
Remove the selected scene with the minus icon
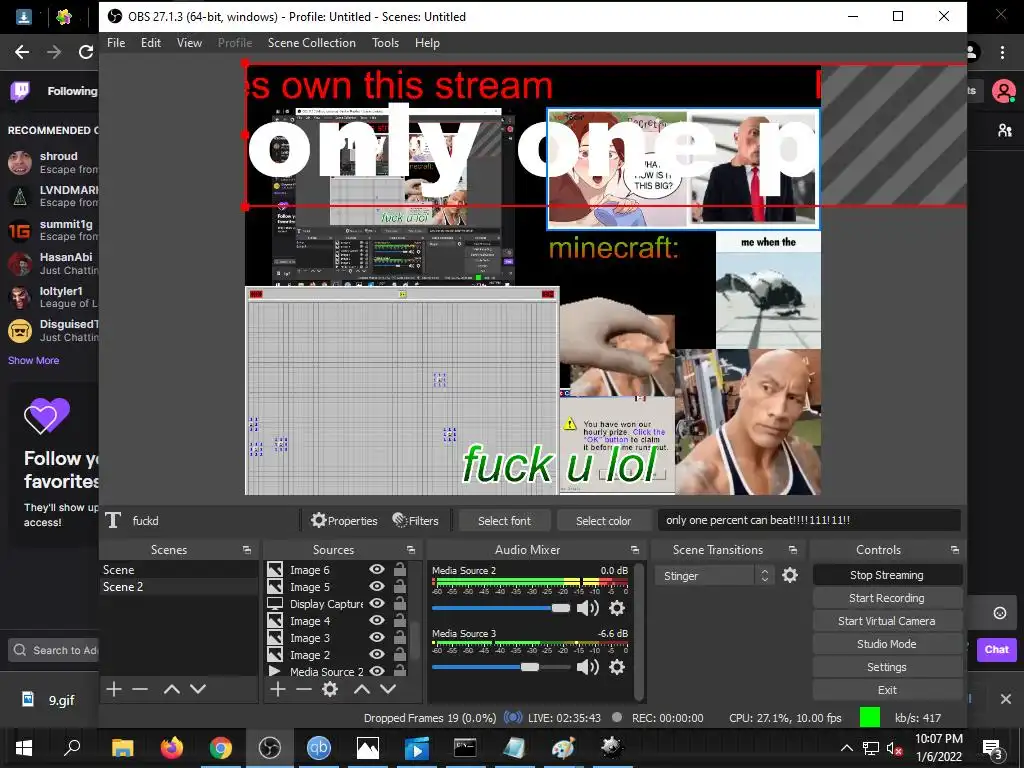[x=140, y=689]
